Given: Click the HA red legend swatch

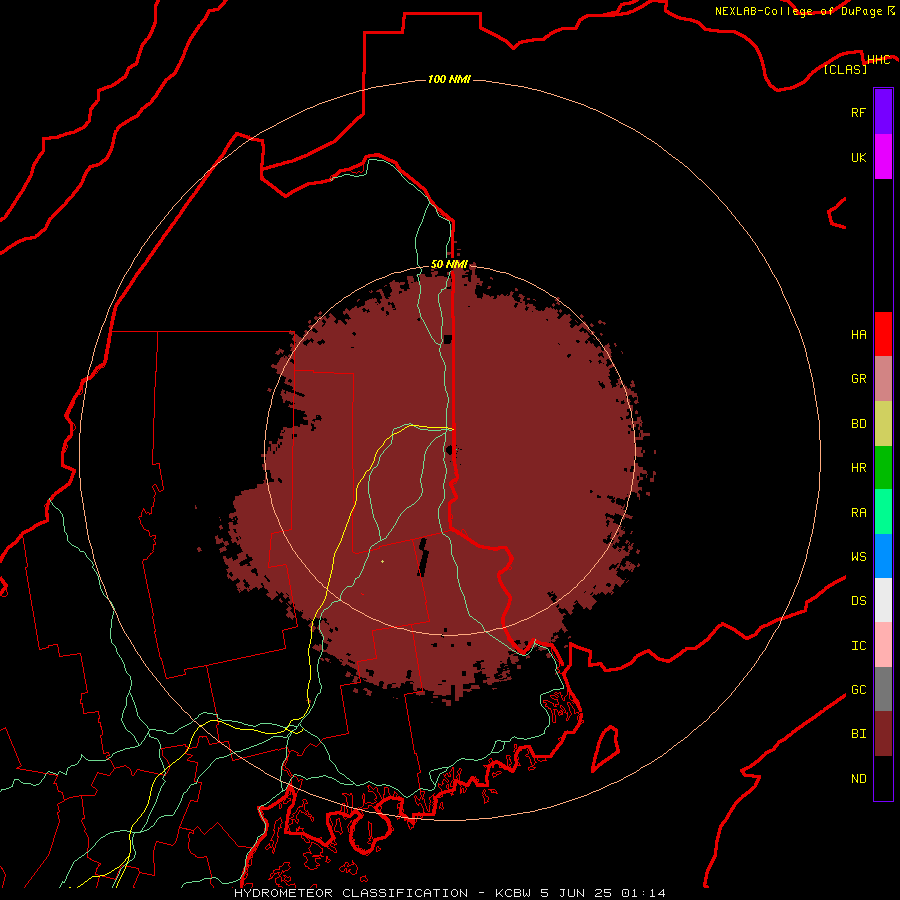Looking at the screenshot, I should click(x=883, y=334).
